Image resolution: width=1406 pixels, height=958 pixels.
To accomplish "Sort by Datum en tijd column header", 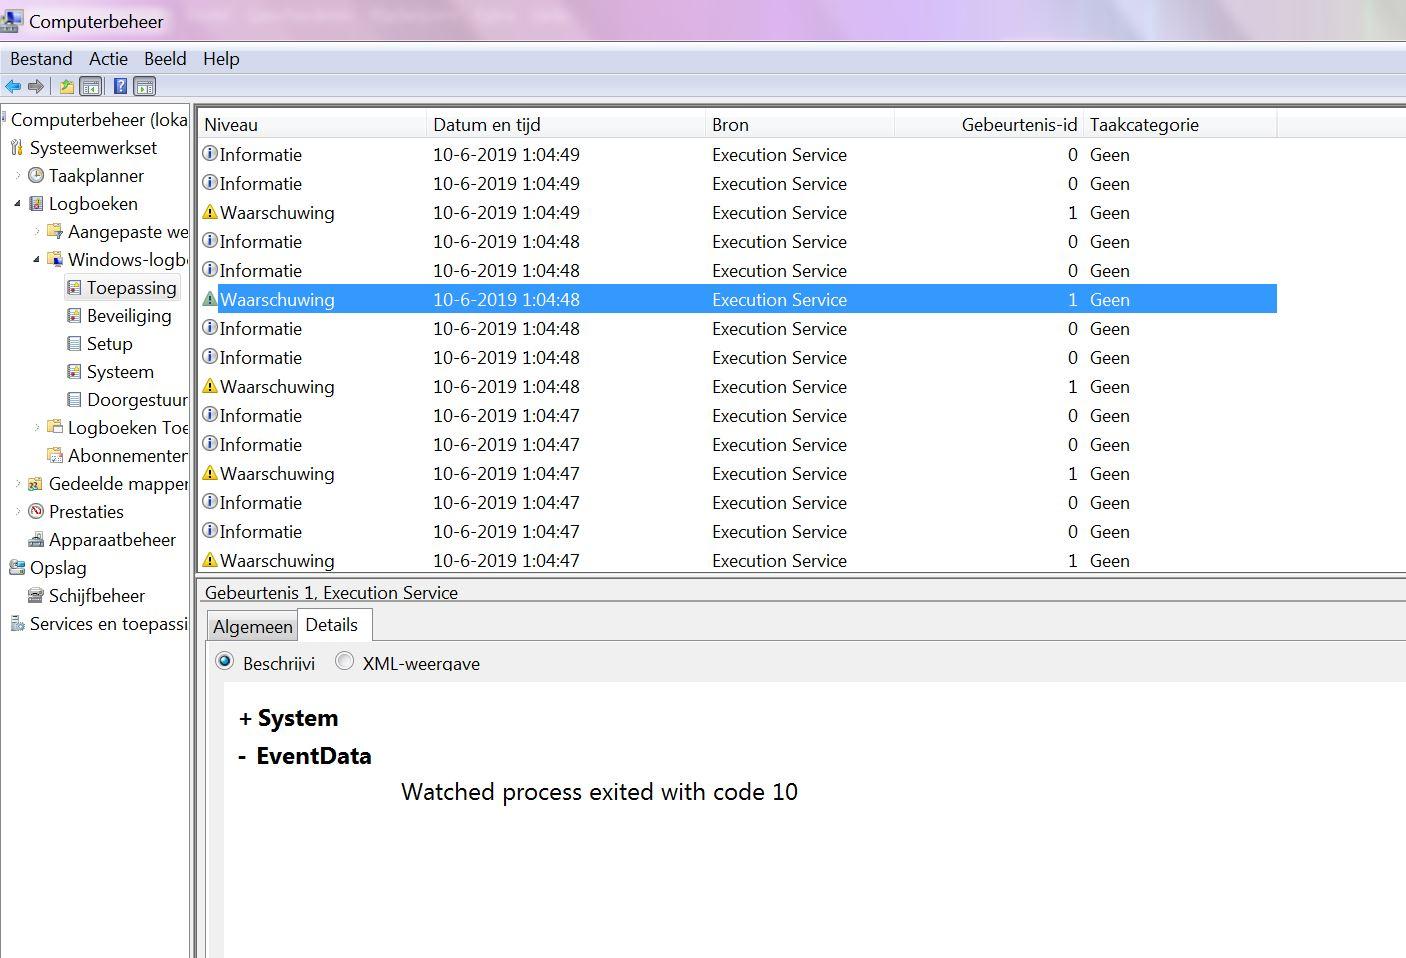I will pyautogui.click(x=566, y=125).
